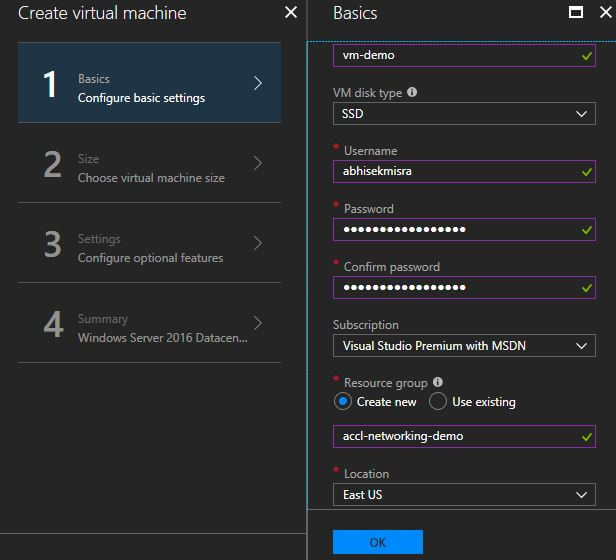Close the Basics blade
The width and height of the screenshot is (616, 560).
606,12
